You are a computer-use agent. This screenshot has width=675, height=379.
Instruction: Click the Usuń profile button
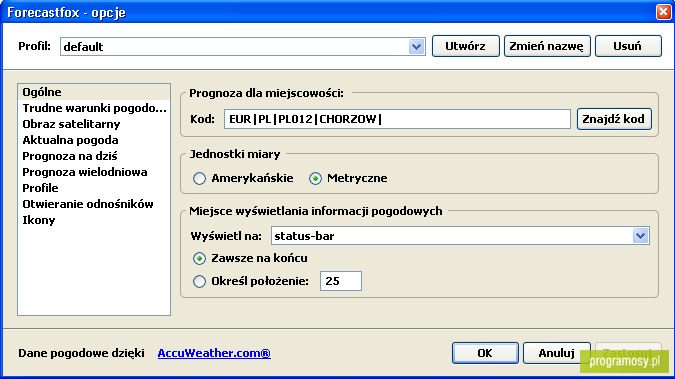coord(628,46)
